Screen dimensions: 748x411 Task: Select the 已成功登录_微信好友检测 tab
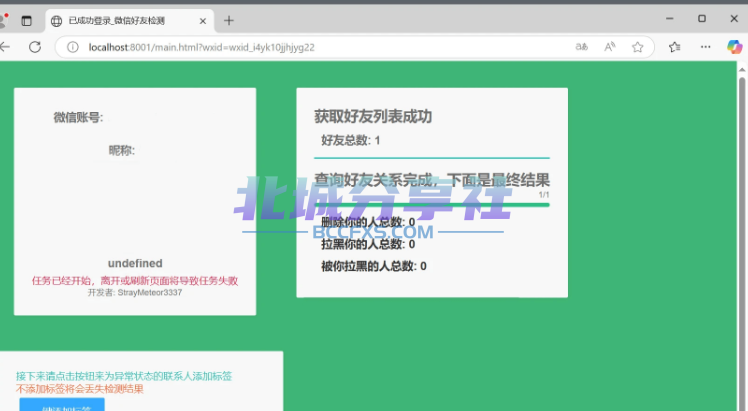[129, 21]
